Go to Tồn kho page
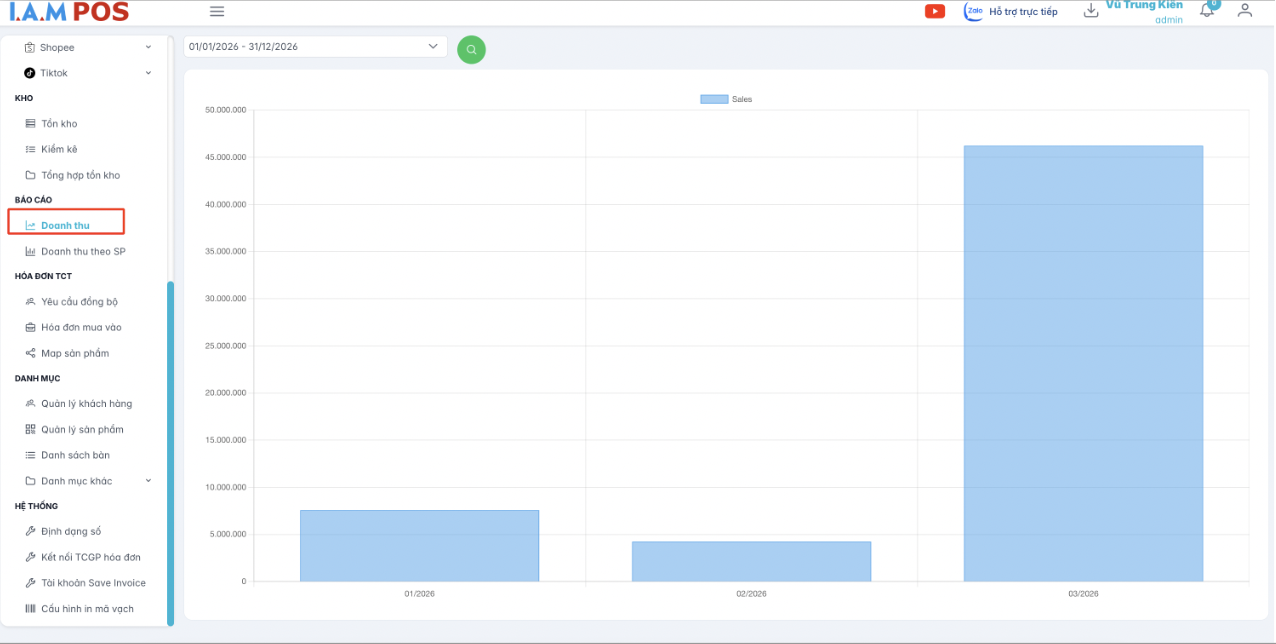Viewport: 1276px width, 644px height. (59, 124)
